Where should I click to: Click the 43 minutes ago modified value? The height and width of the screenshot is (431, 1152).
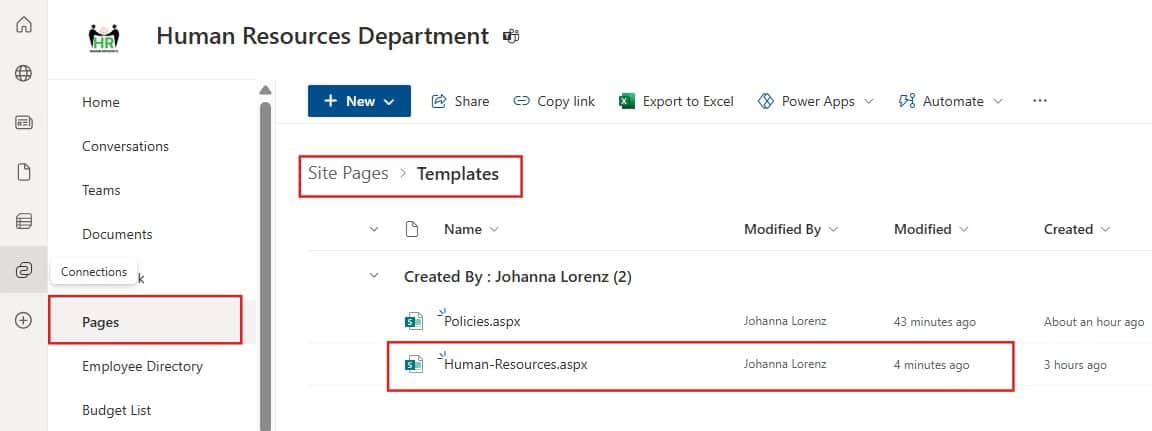coord(935,322)
